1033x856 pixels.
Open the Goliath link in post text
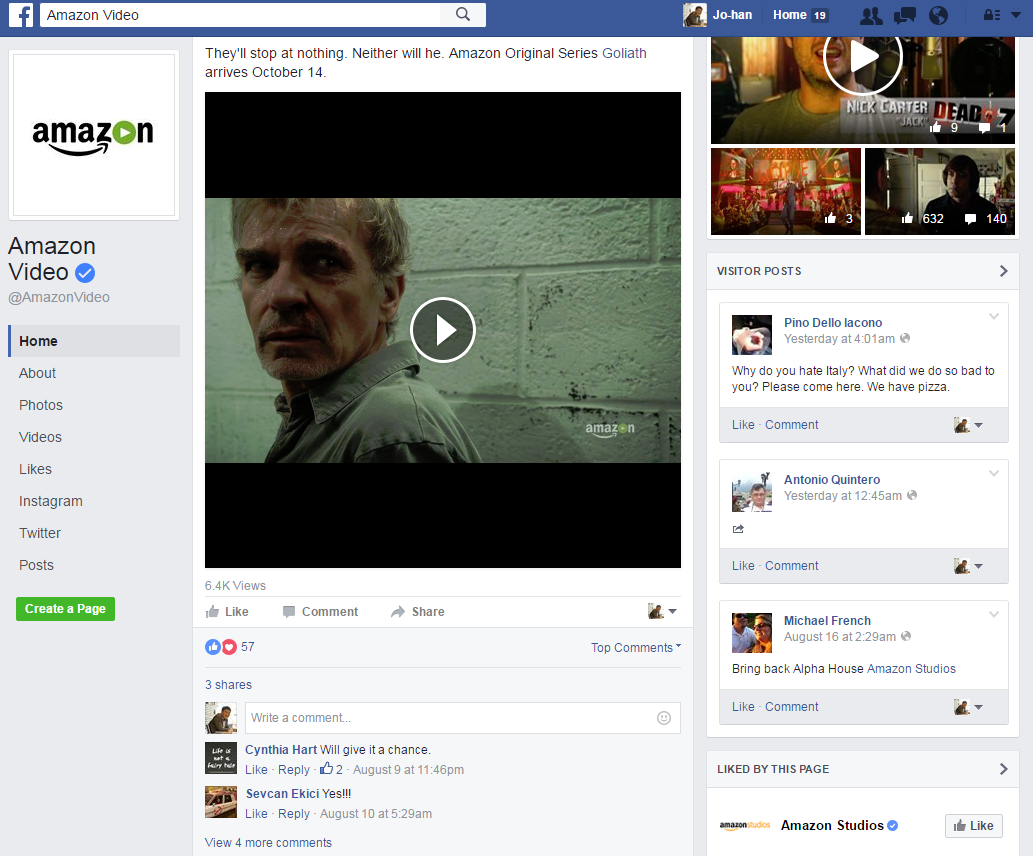(624, 53)
